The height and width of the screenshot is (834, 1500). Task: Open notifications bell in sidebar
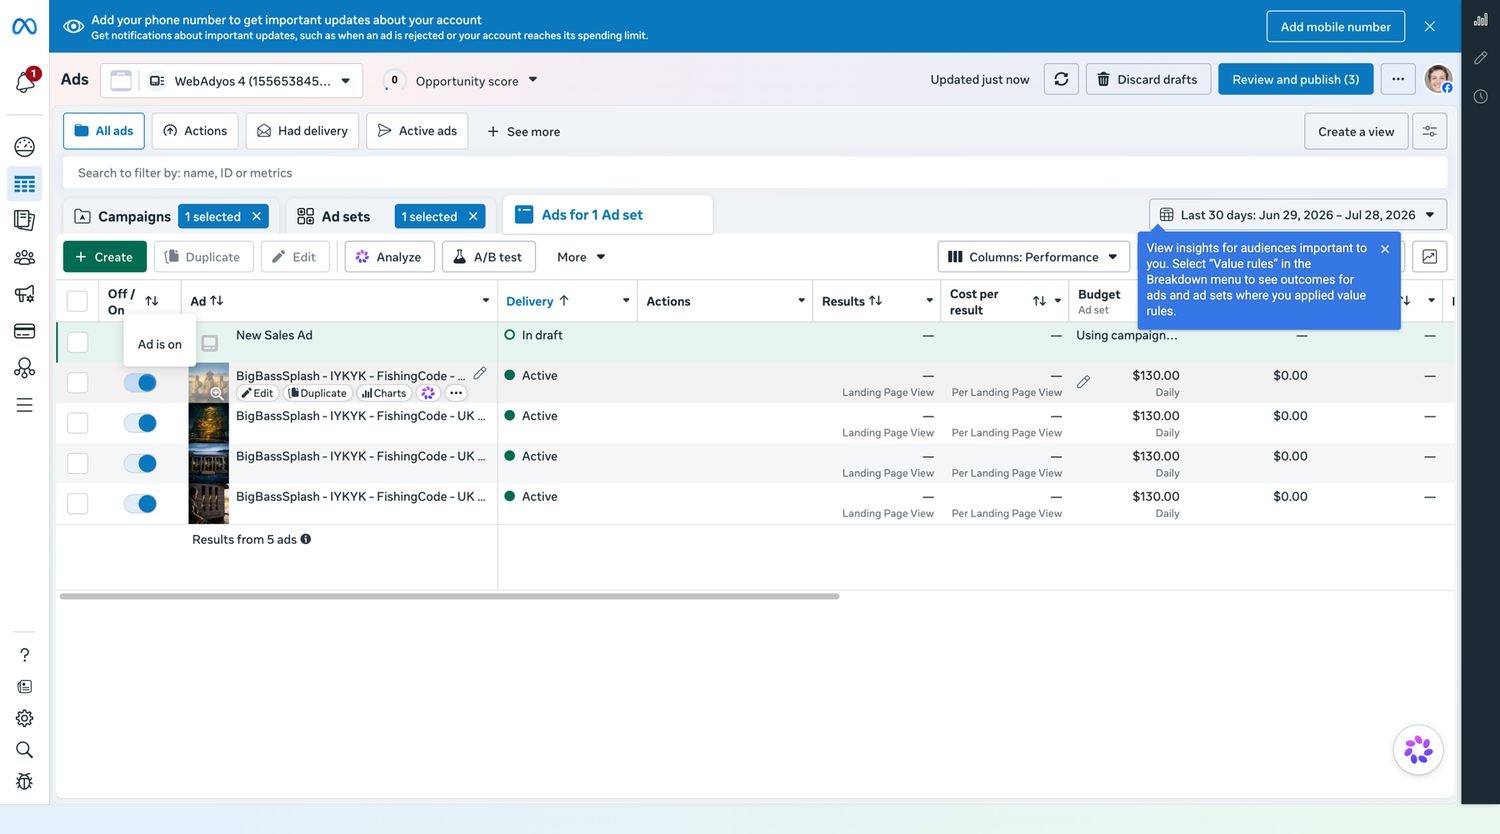pyautogui.click(x=25, y=81)
